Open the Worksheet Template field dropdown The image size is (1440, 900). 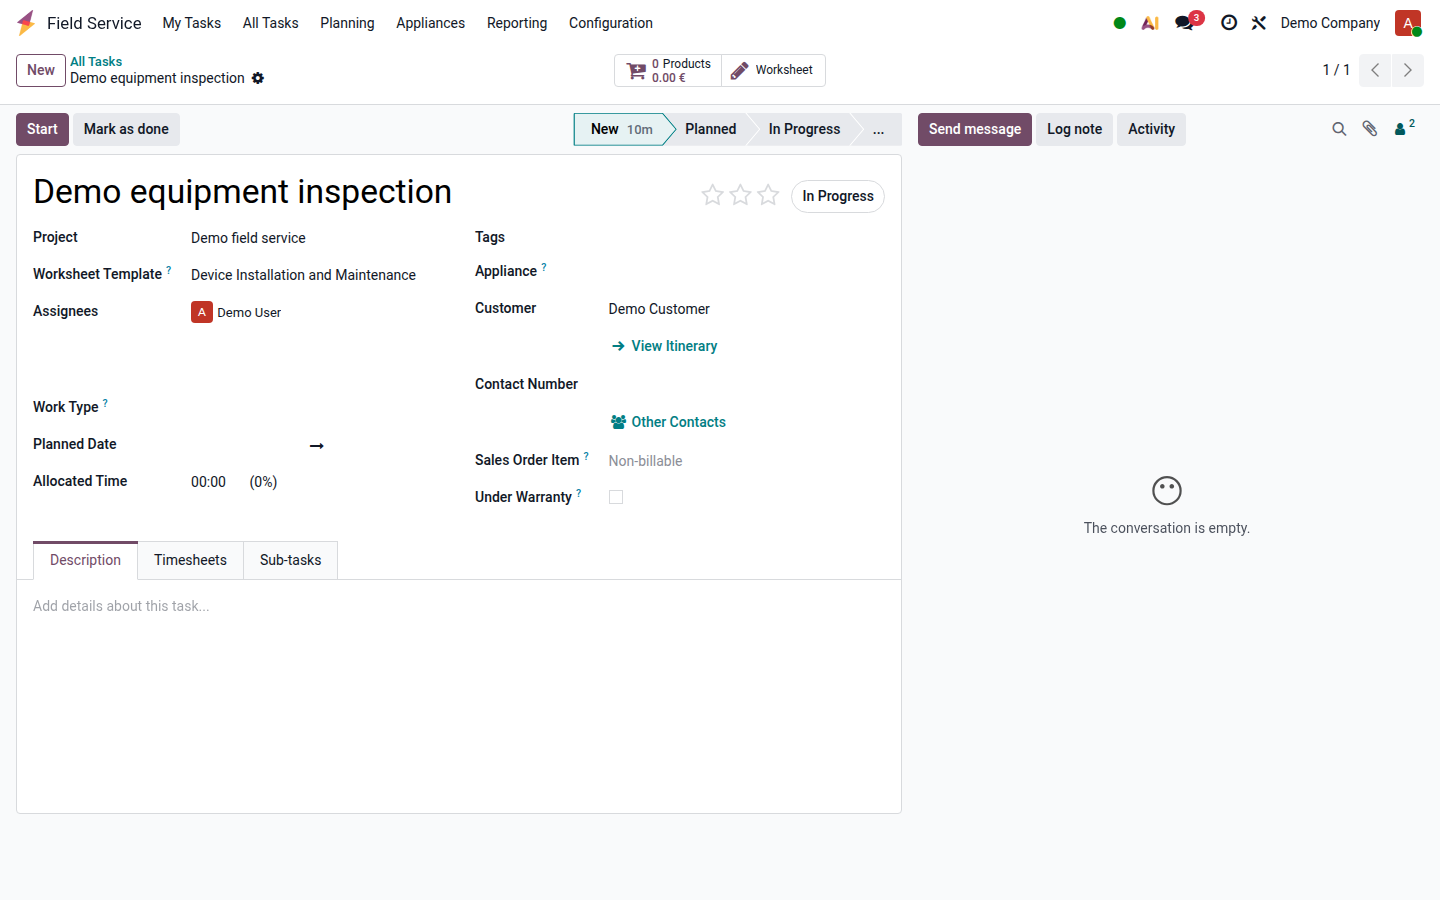pyautogui.click(x=318, y=275)
